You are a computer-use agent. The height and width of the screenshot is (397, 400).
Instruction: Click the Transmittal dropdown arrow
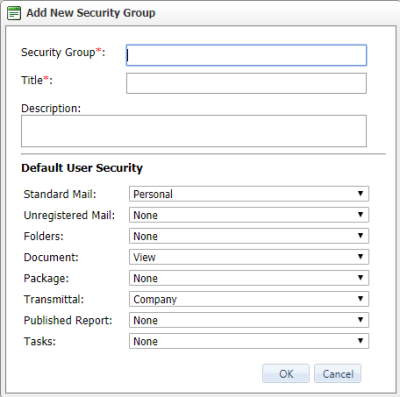tap(360, 299)
